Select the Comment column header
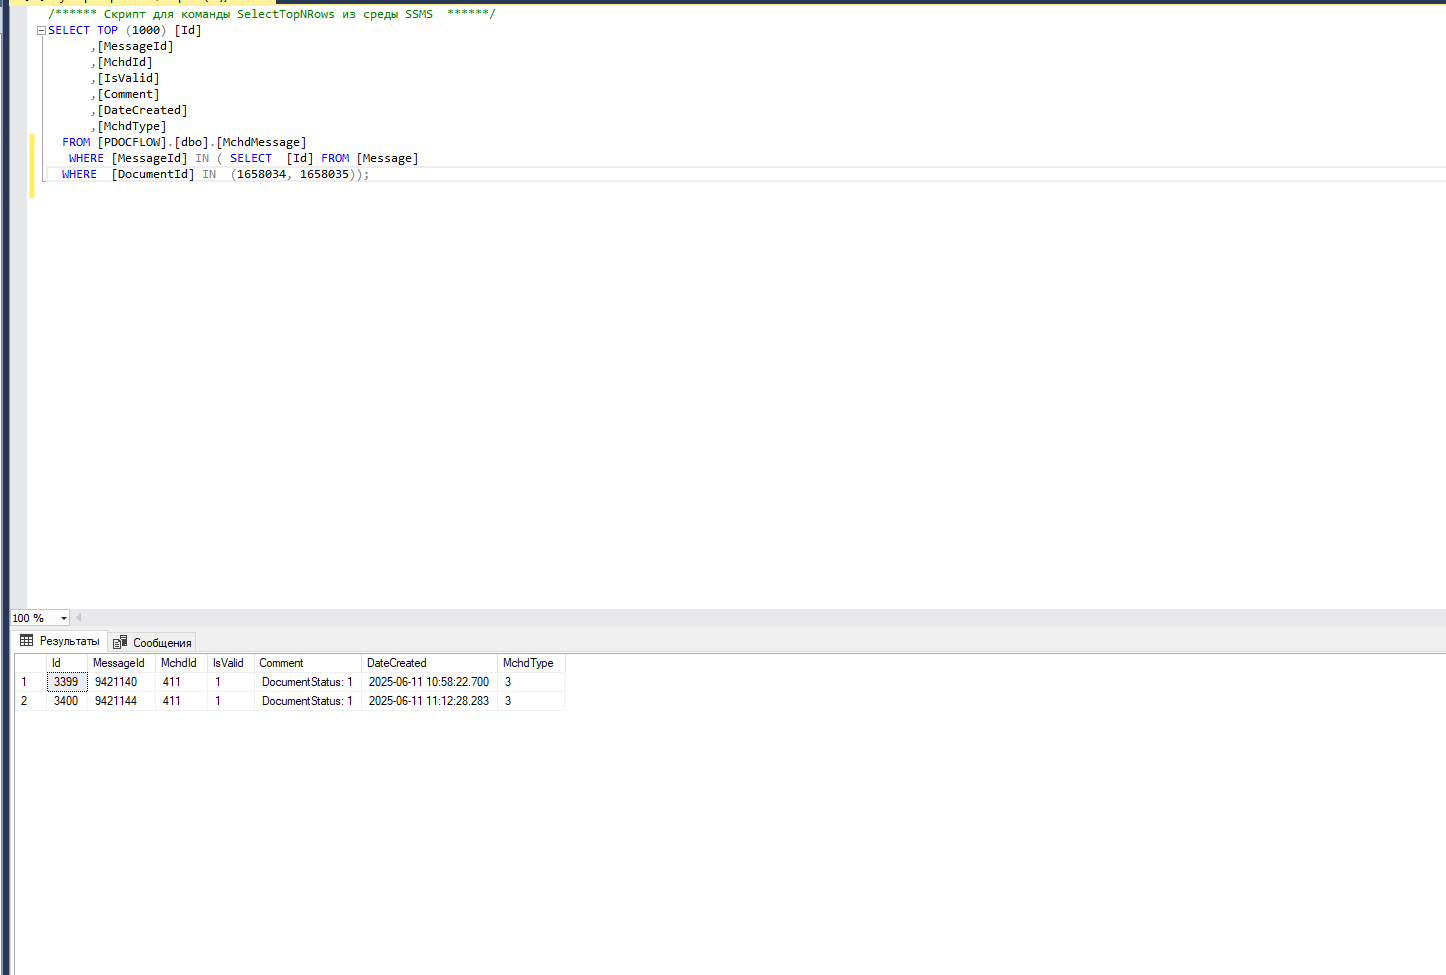This screenshot has height=975, width=1446. click(x=307, y=663)
